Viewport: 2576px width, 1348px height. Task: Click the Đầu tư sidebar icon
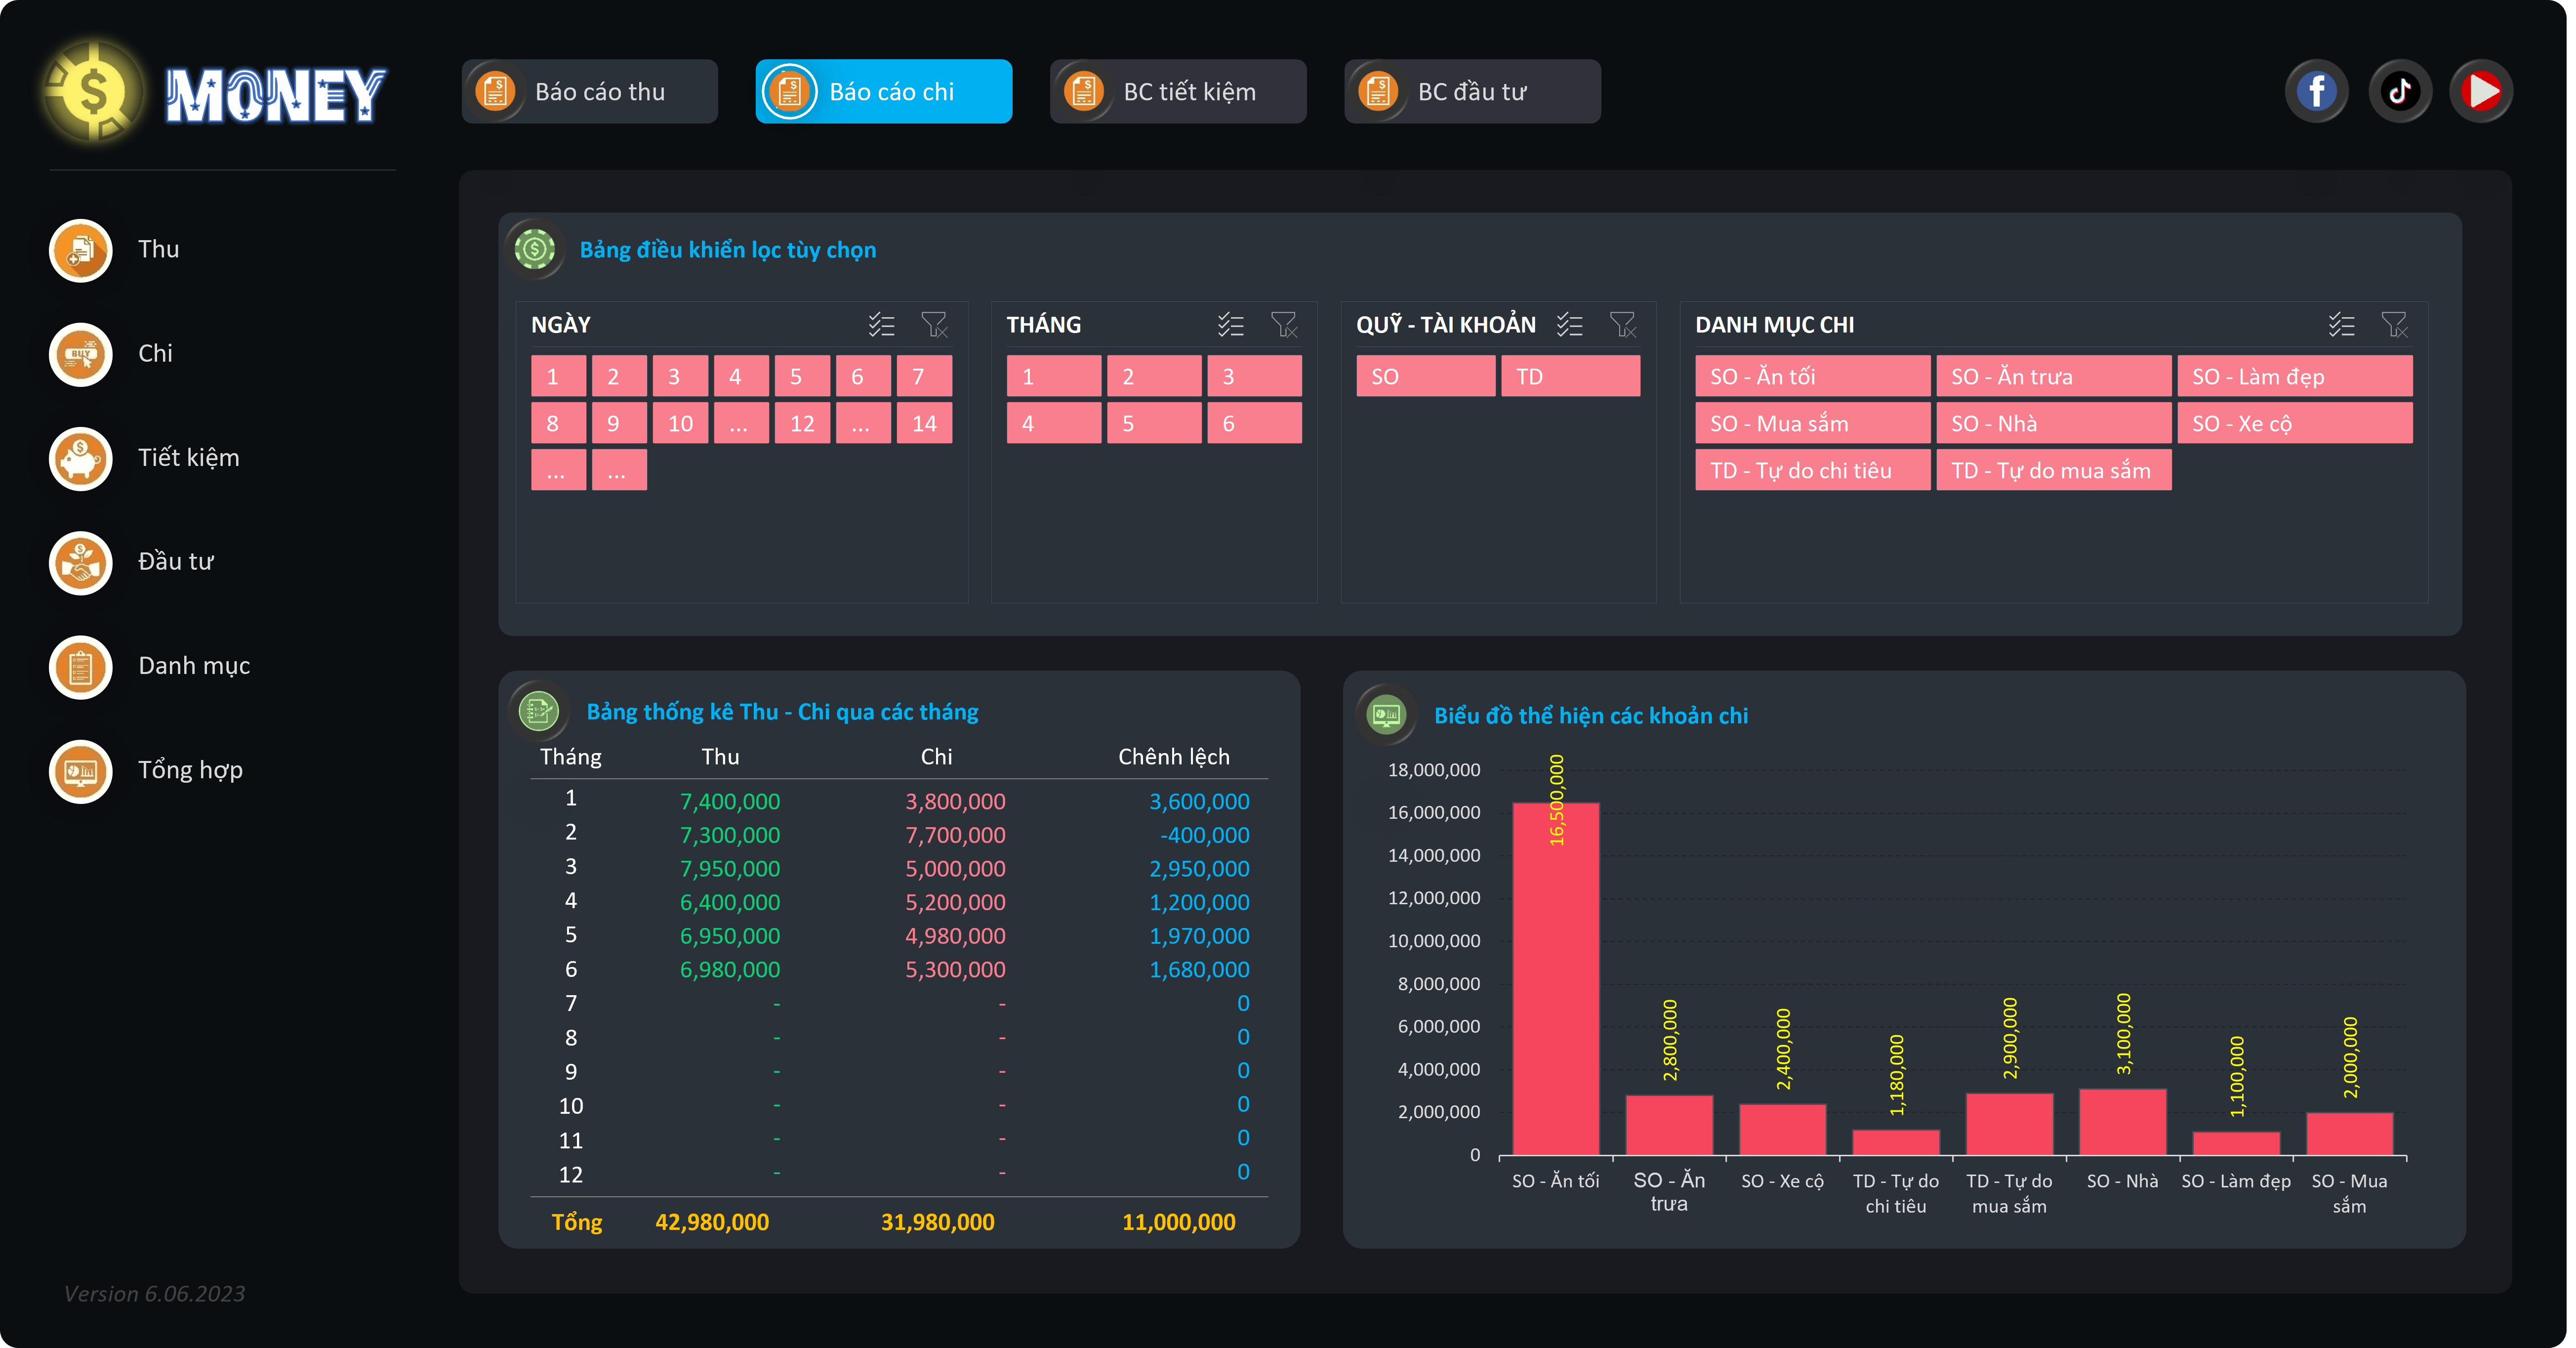click(81, 562)
